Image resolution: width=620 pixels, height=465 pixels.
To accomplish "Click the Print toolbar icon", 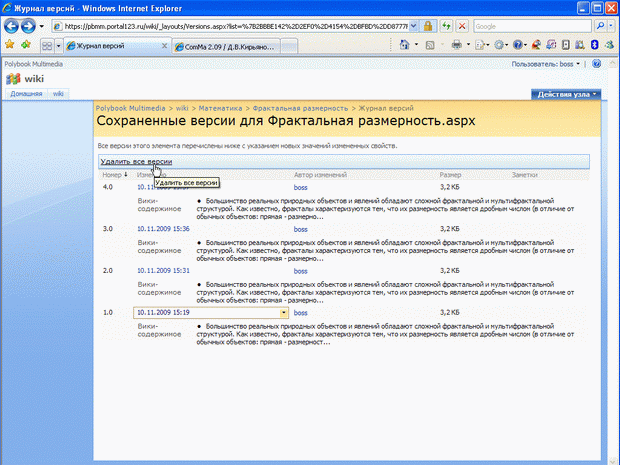I will coord(456,45).
